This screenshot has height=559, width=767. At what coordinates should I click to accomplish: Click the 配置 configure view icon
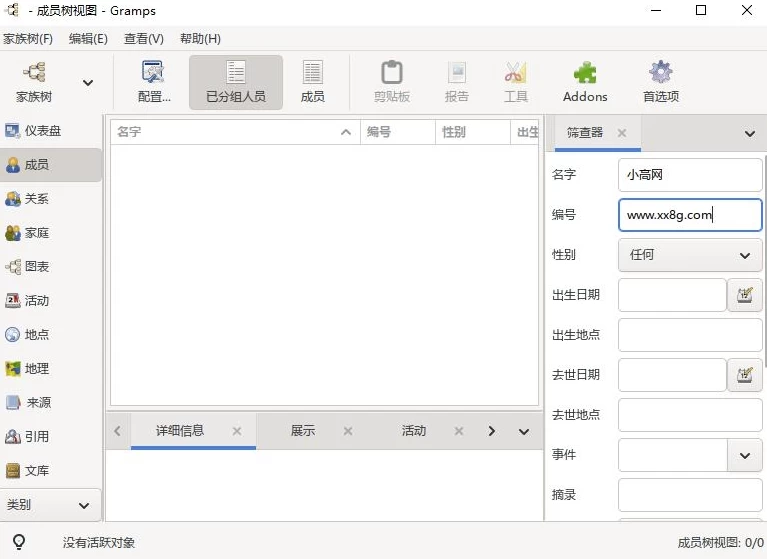pyautogui.click(x=153, y=82)
